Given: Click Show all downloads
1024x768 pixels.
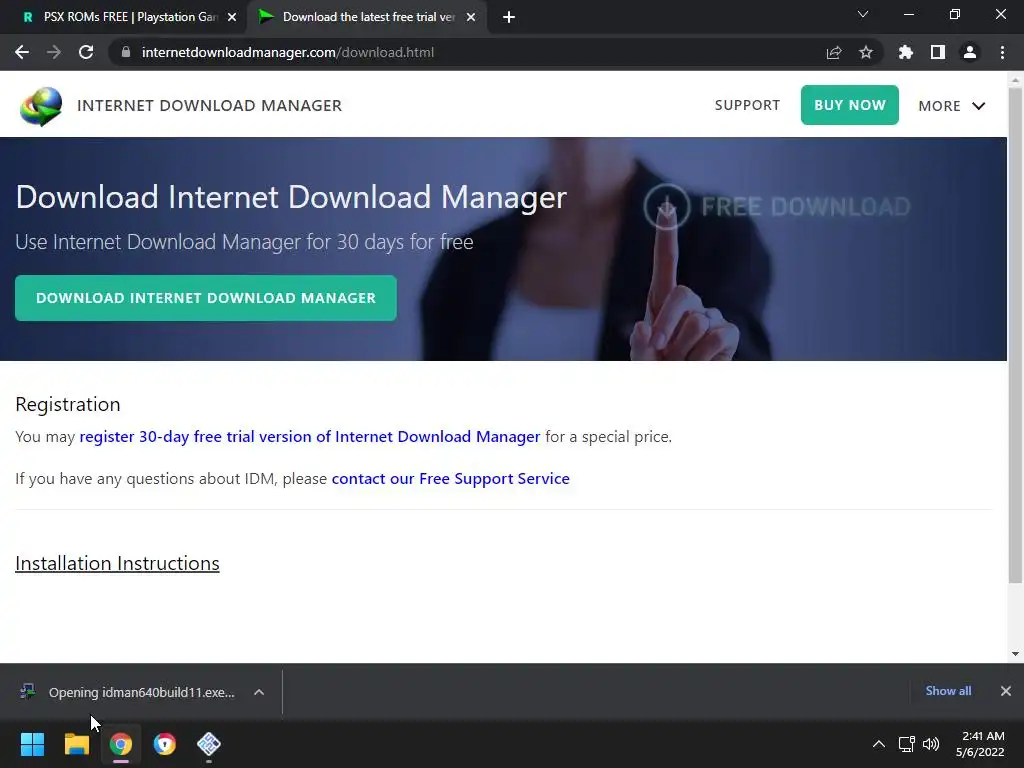Looking at the screenshot, I should click(x=948, y=691).
